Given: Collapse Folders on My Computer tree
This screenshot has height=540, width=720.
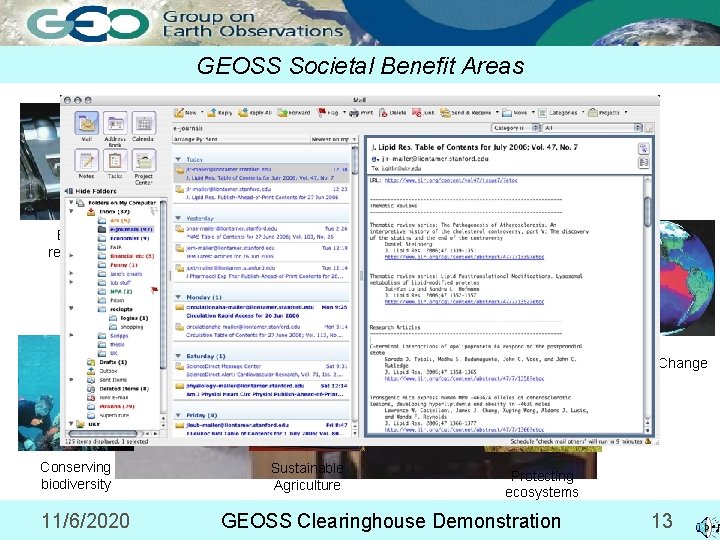Looking at the screenshot, I should coord(71,202).
